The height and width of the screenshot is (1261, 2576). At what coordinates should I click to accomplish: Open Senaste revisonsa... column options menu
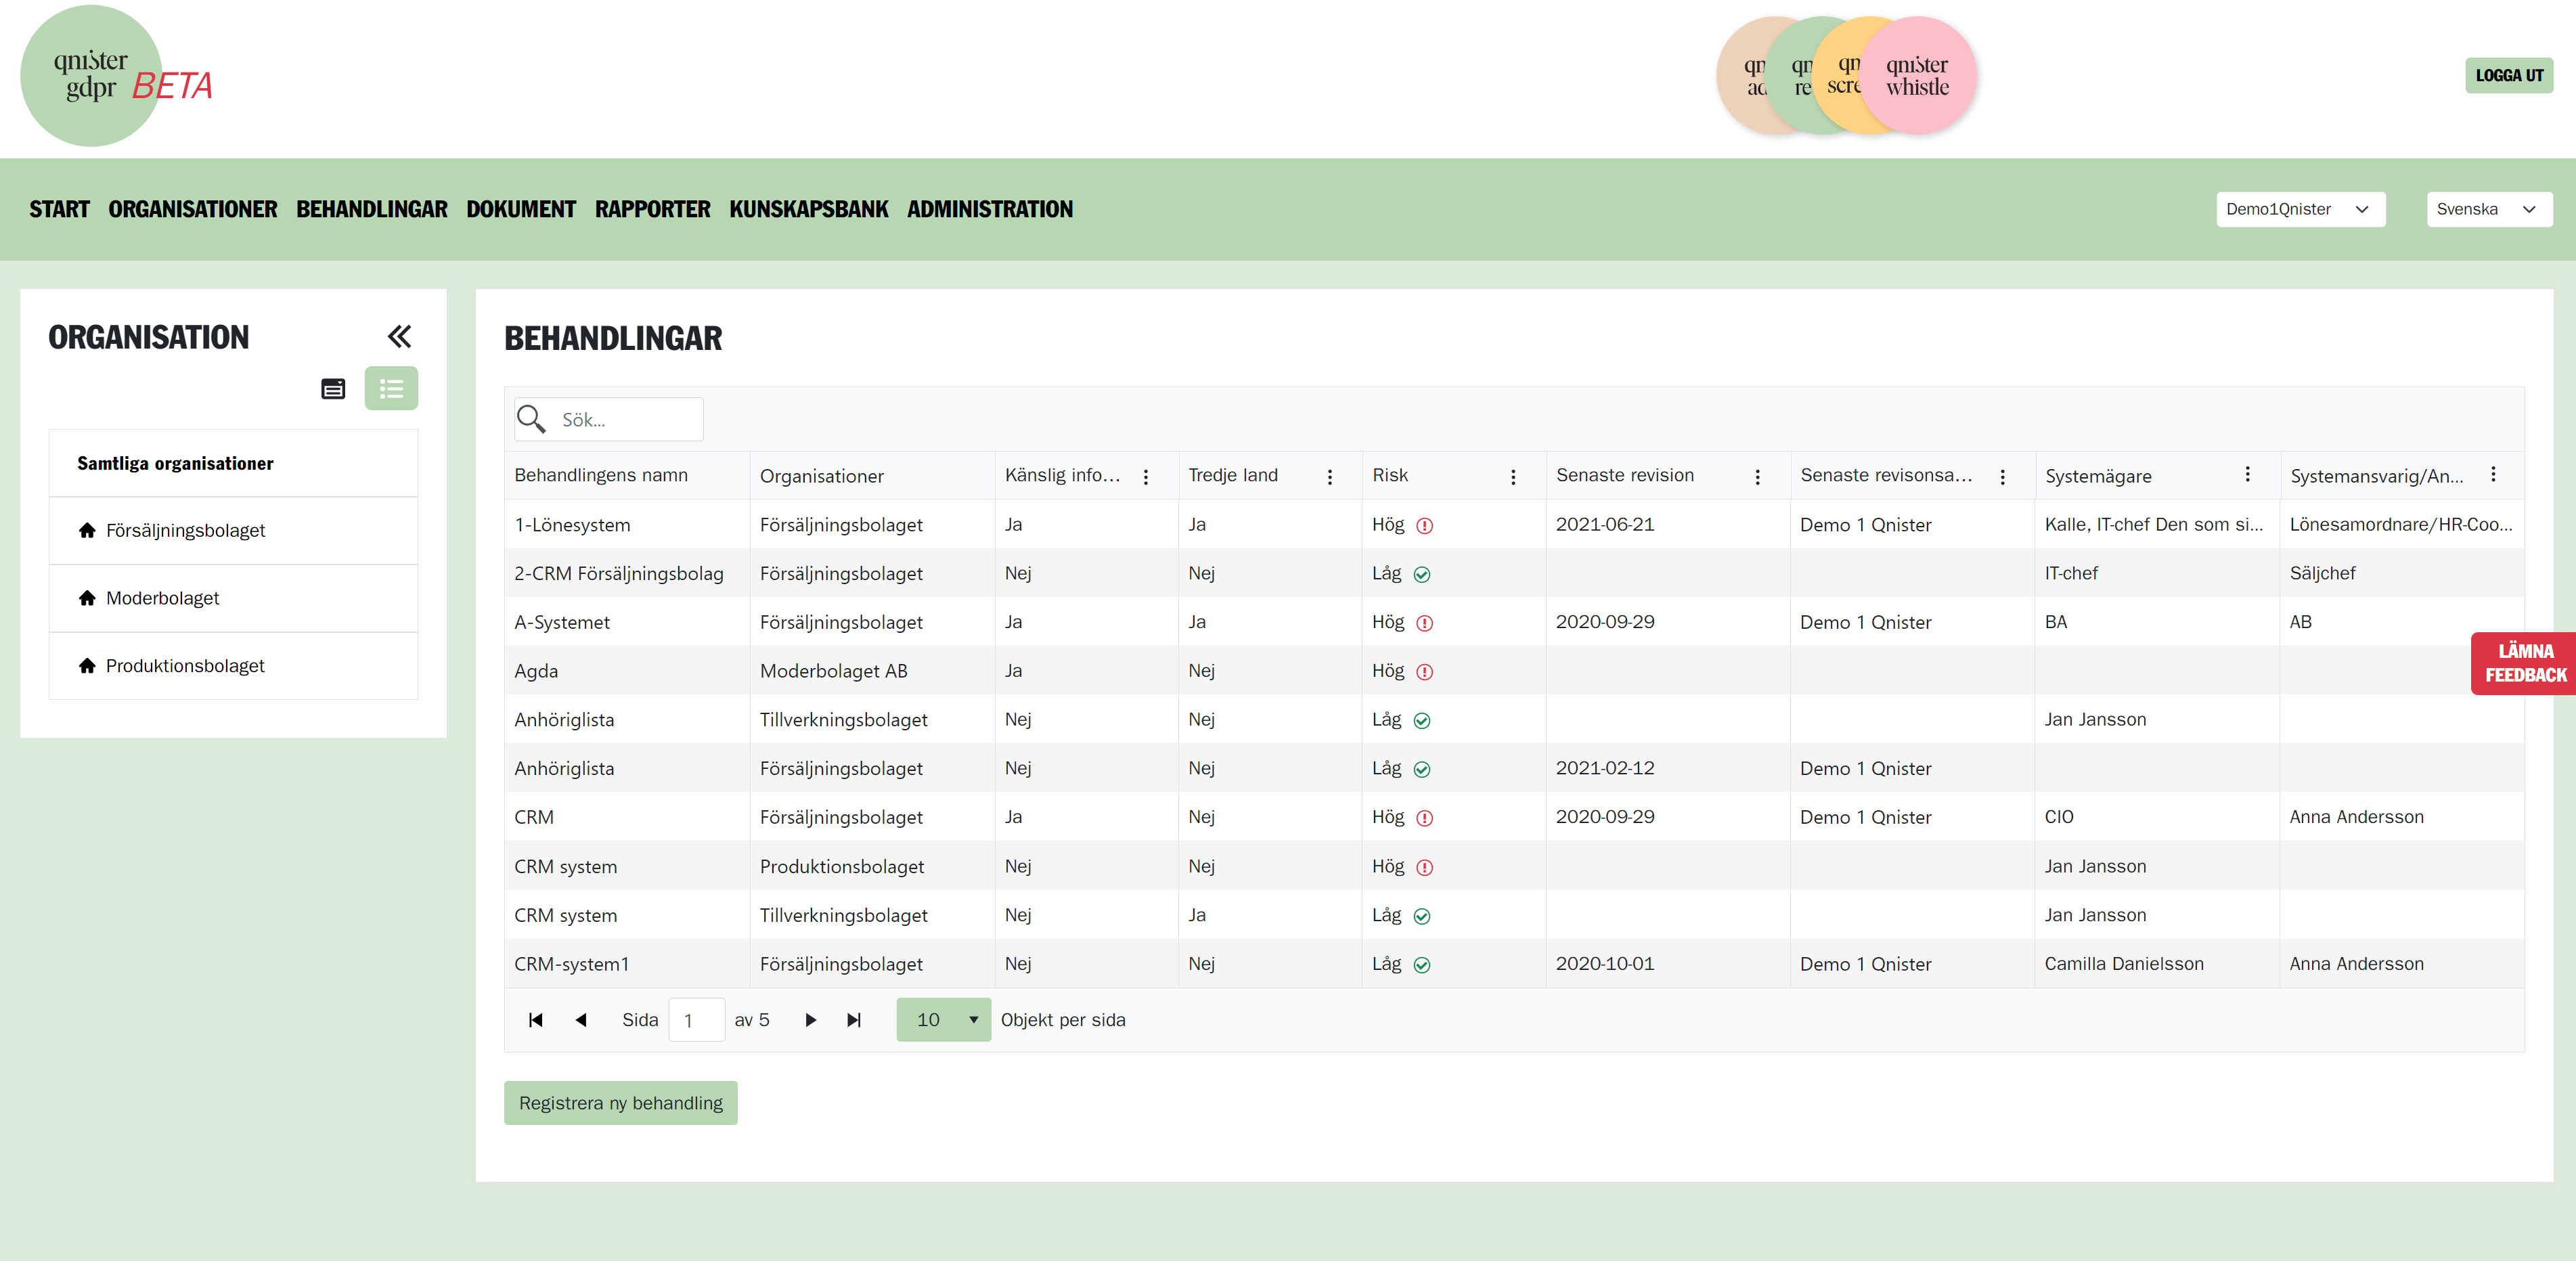[x=2002, y=477]
